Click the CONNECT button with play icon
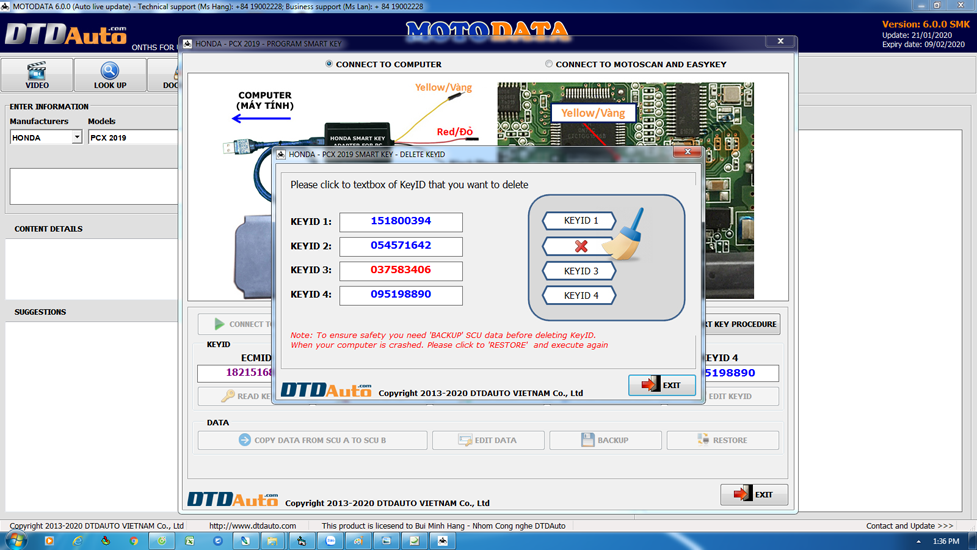Image resolution: width=977 pixels, height=550 pixels. point(236,324)
